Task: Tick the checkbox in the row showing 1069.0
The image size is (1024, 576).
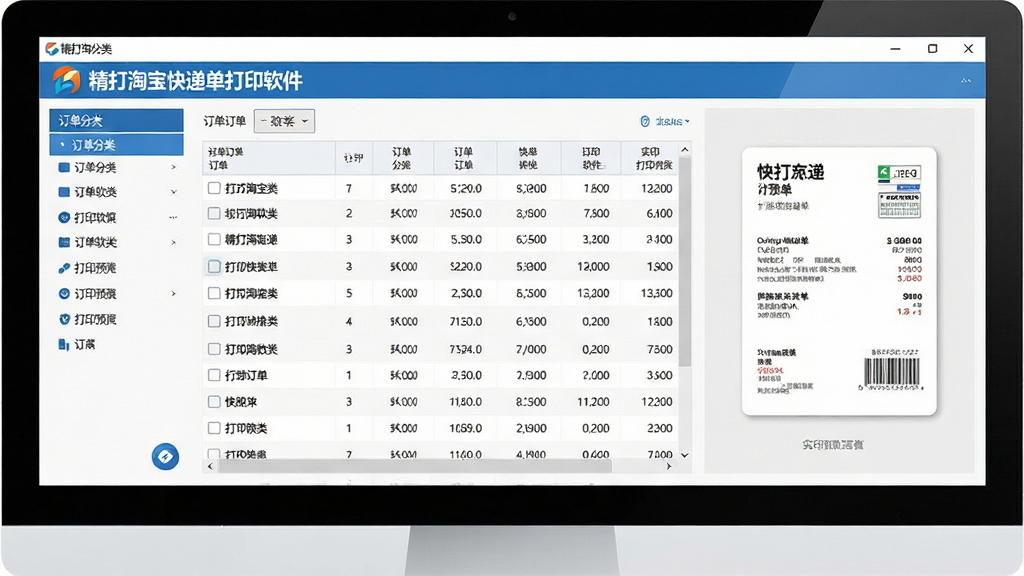Action: click(214, 428)
